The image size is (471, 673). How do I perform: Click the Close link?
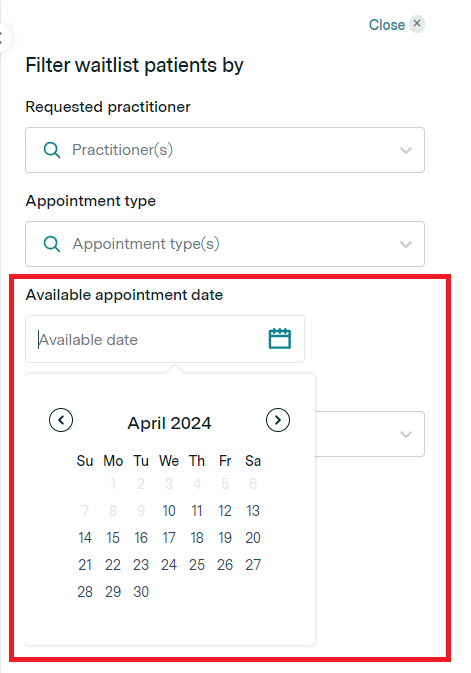tap(387, 25)
